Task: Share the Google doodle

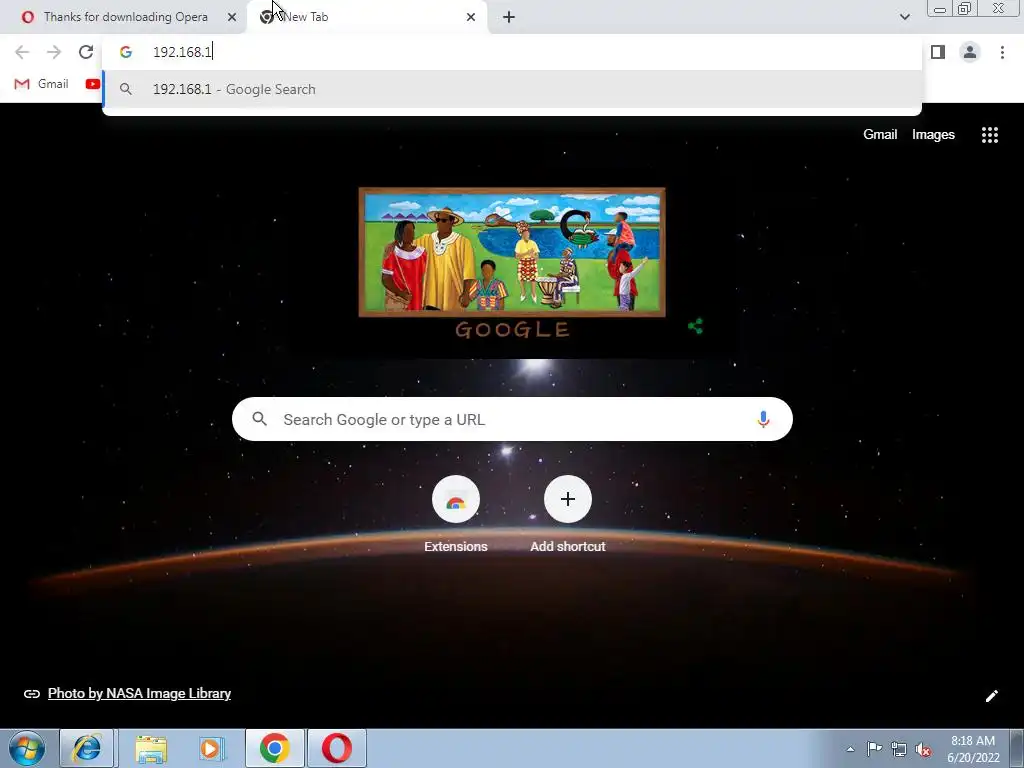Action: pyautogui.click(x=696, y=326)
